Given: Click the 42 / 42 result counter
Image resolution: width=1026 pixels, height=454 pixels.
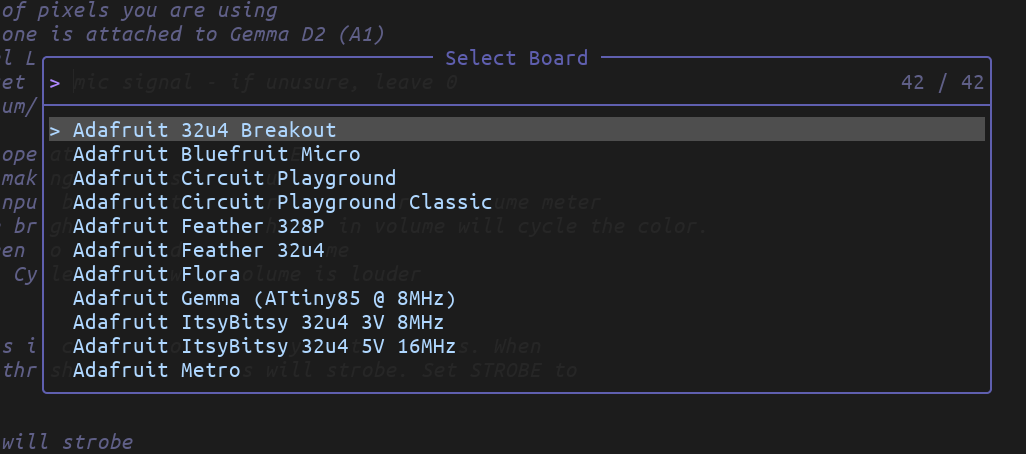Looking at the screenshot, I should (942, 82).
